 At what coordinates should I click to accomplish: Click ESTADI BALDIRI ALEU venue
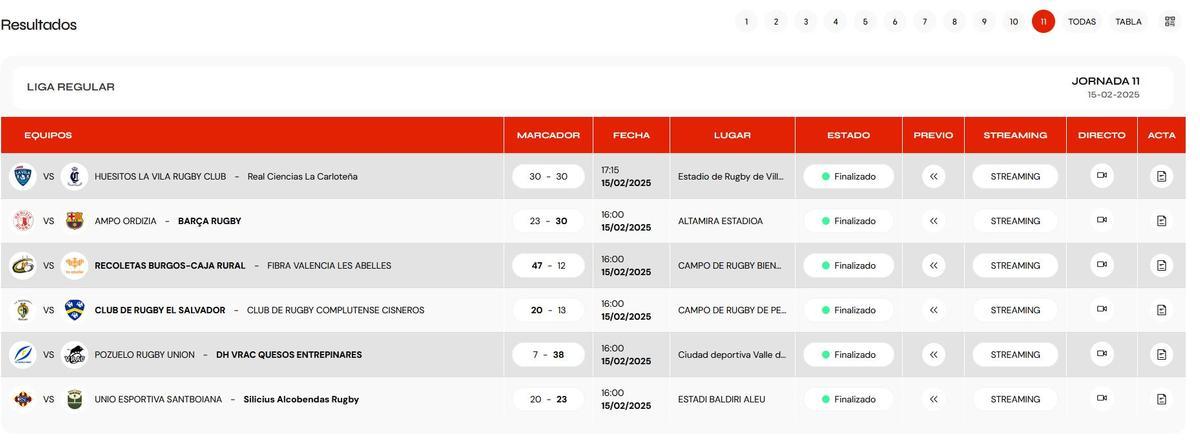pyautogui.click(x=722, y=399)
